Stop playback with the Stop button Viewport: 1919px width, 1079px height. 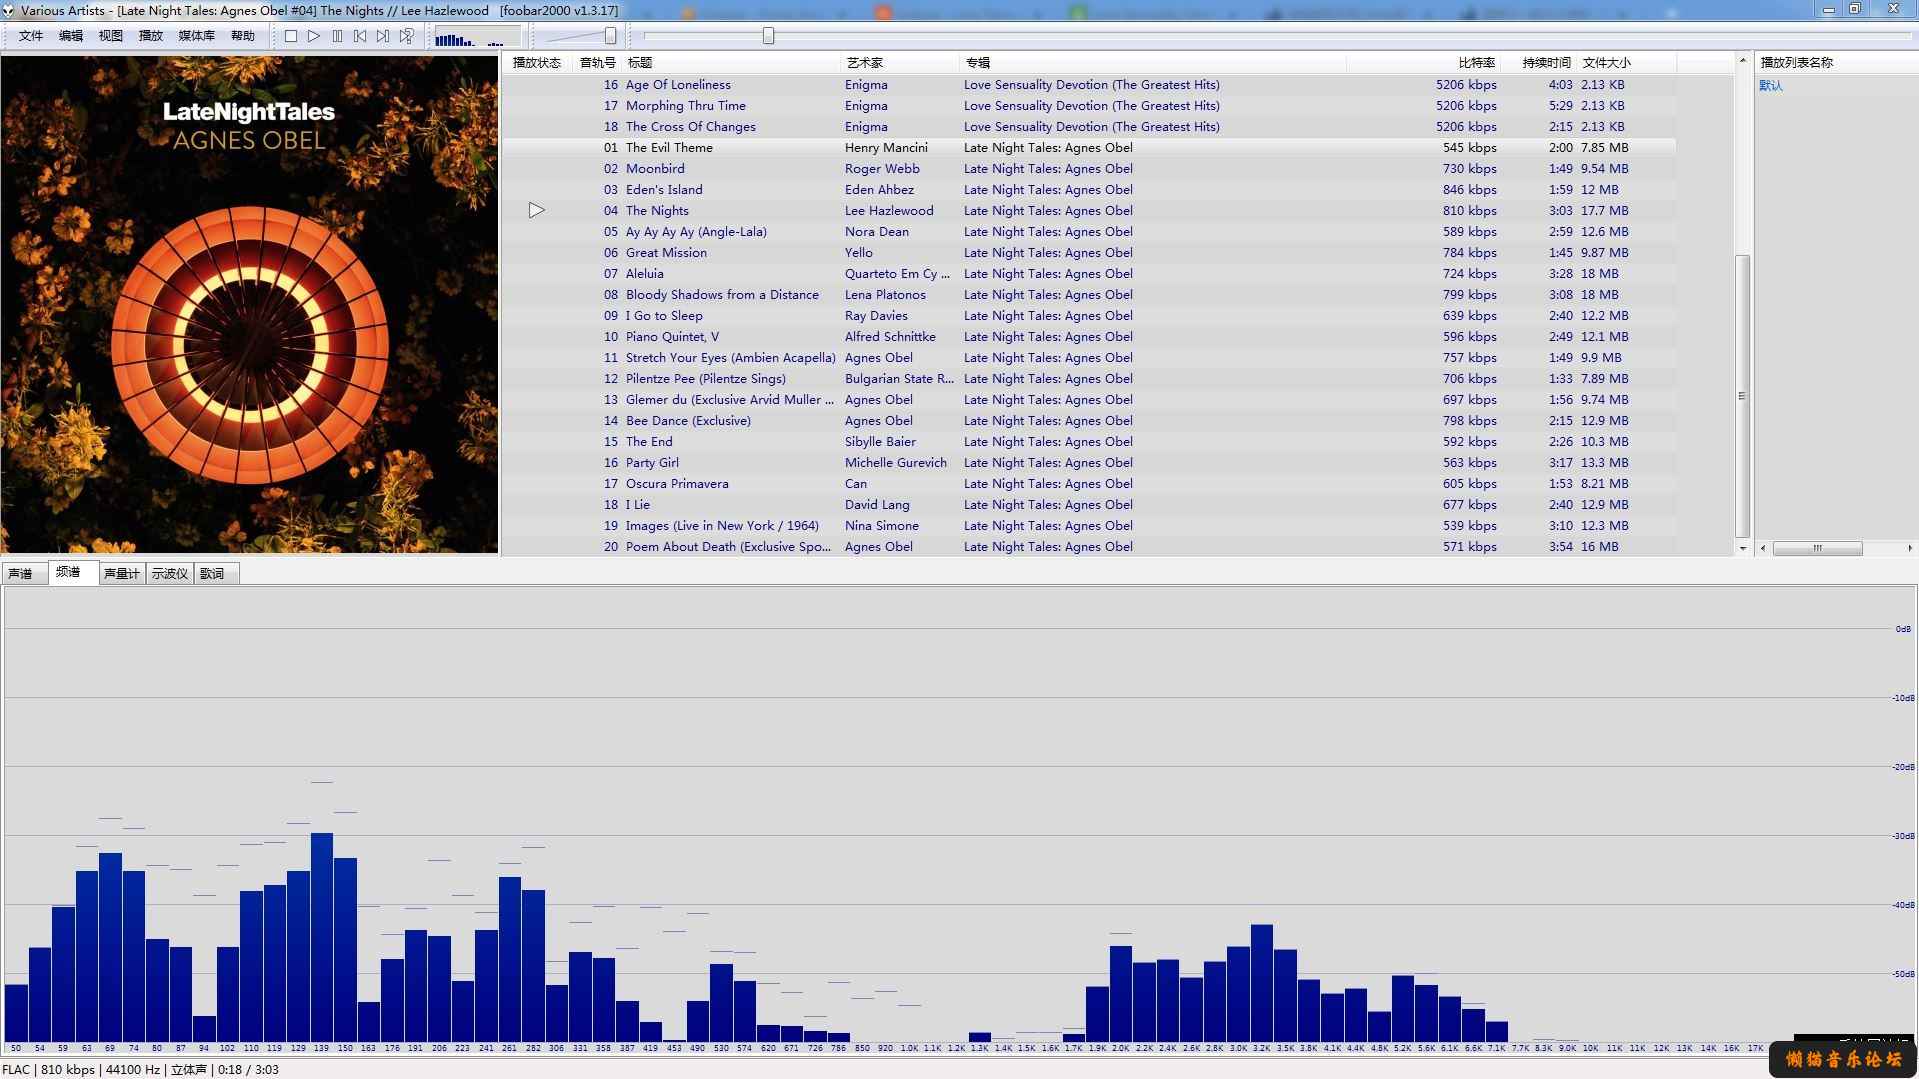point(290,36)
